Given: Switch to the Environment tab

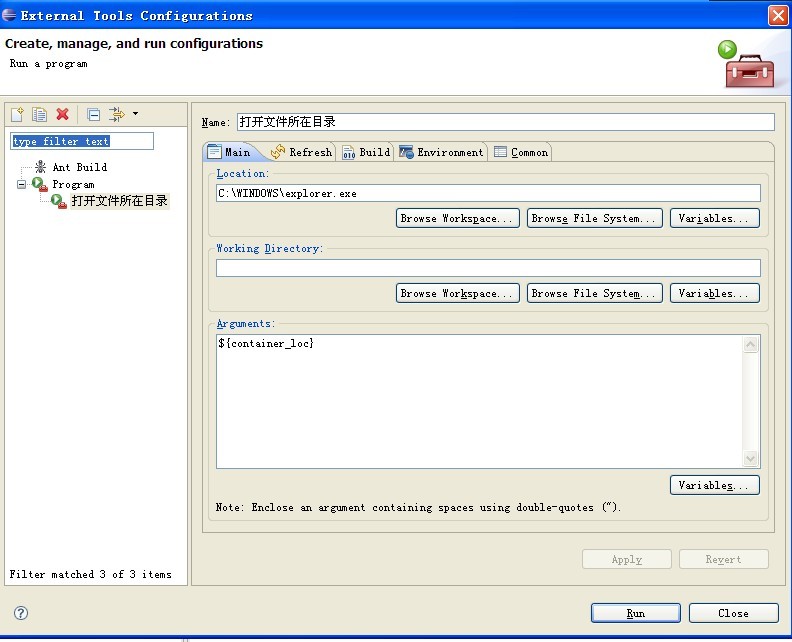Looking at the screenshot, I should point(441,152).
